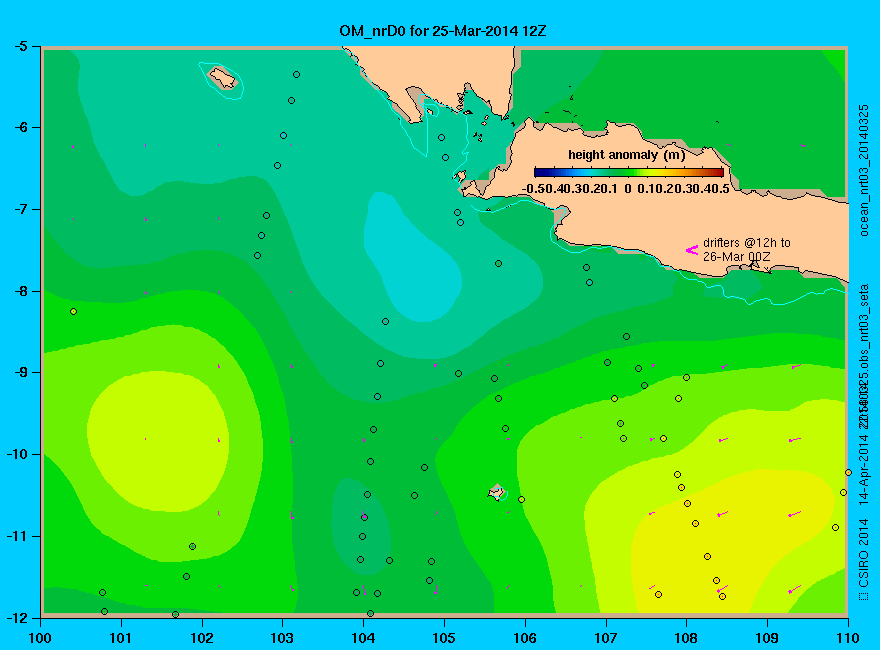
Task: Click the y-axis tick label -11
Action: pos(17,536)
